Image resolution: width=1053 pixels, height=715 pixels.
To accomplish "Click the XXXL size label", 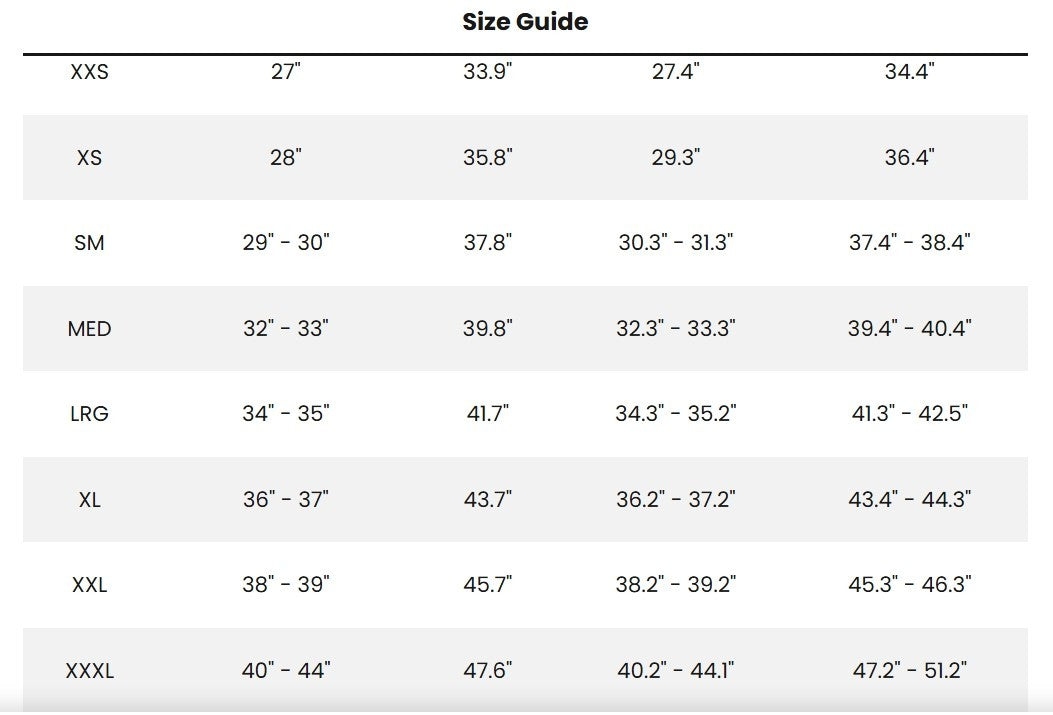I will coord(89,671).
